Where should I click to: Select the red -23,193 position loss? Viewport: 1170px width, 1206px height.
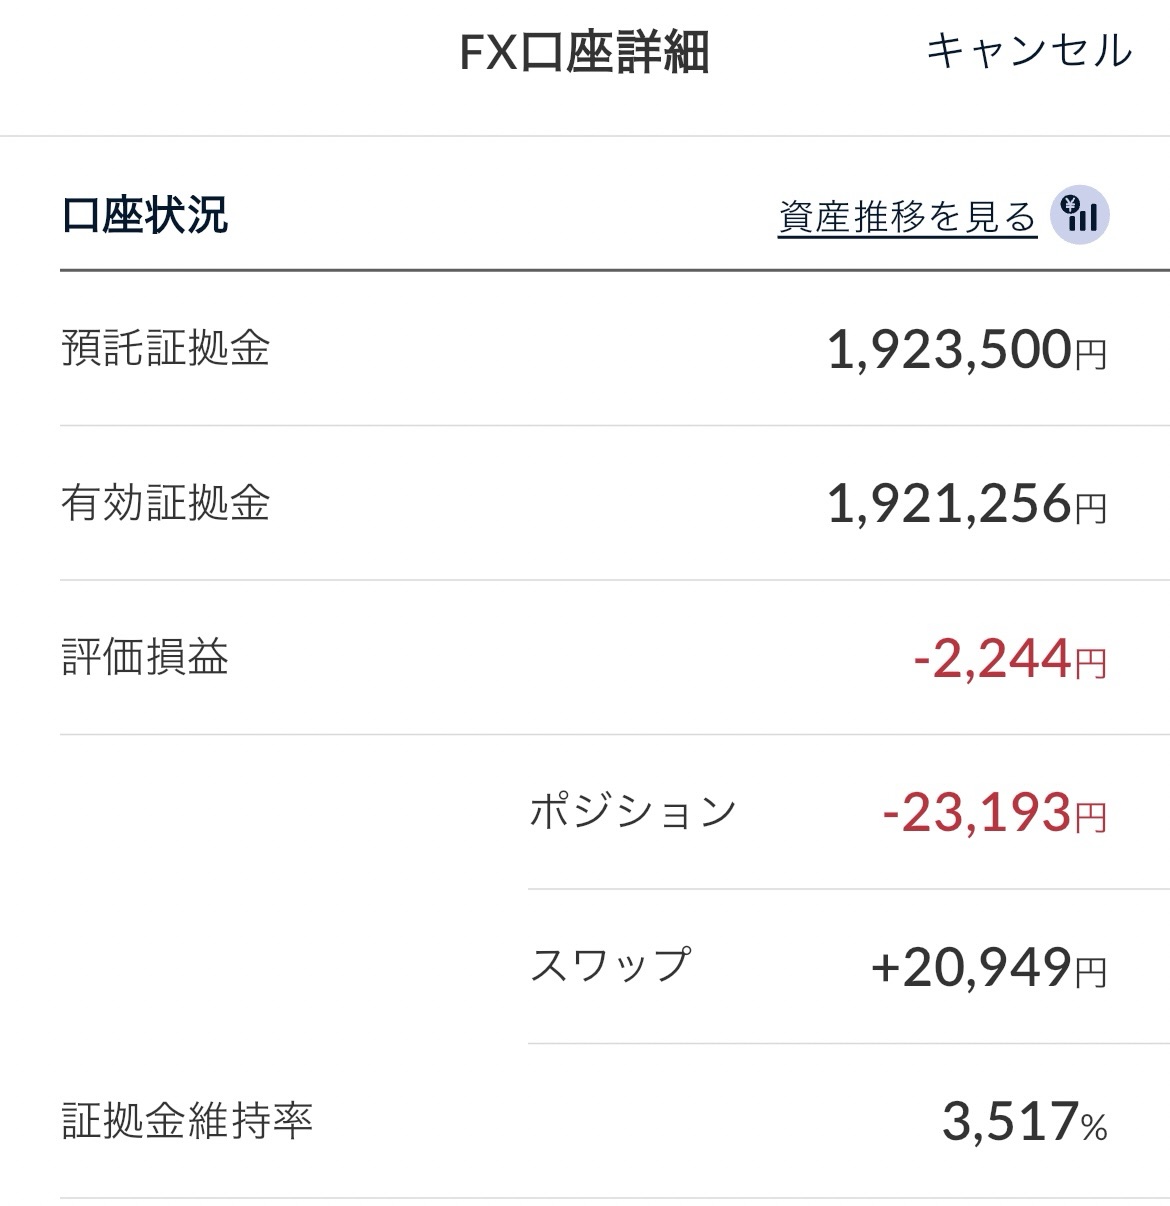pyautogui.click(x=977, y=814)
